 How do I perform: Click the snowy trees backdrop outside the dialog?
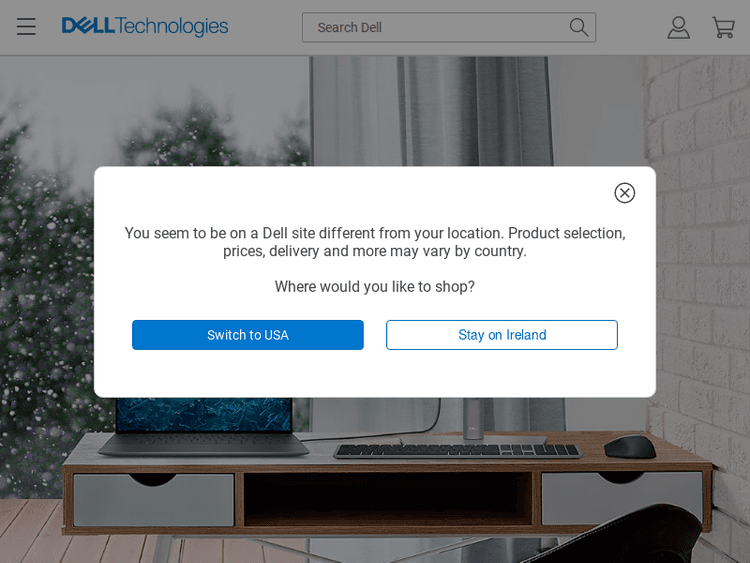pyautogui.click(x=48, y=287)
